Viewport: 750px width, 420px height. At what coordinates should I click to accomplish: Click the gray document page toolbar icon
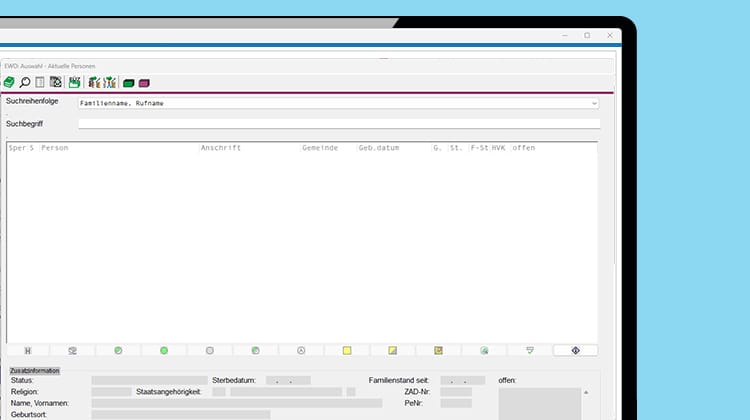tap(40, 82)
